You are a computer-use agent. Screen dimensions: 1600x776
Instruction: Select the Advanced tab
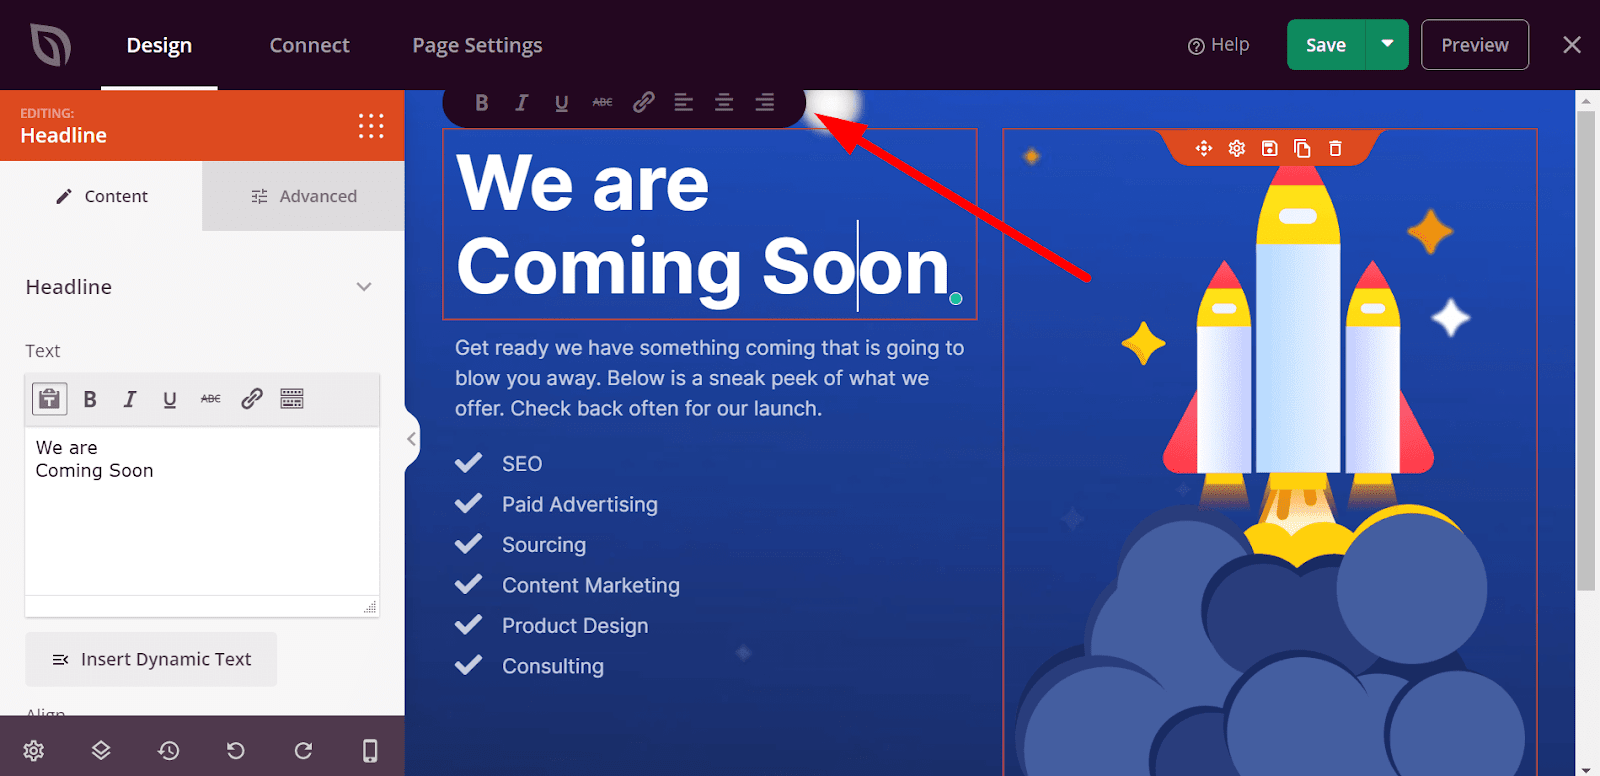[303, 196]
